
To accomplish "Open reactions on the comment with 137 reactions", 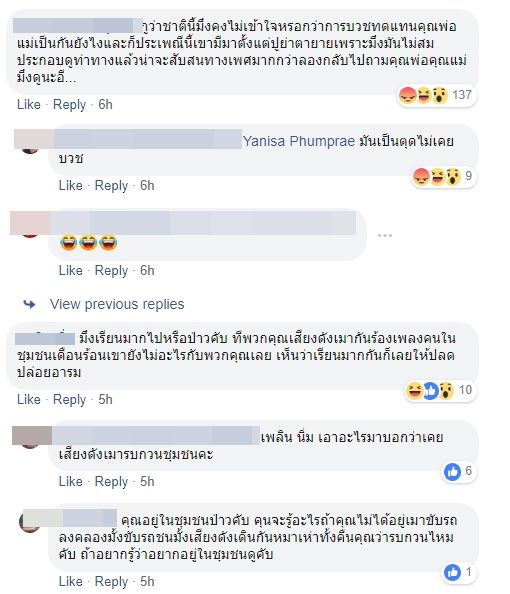I will (436, 95).
